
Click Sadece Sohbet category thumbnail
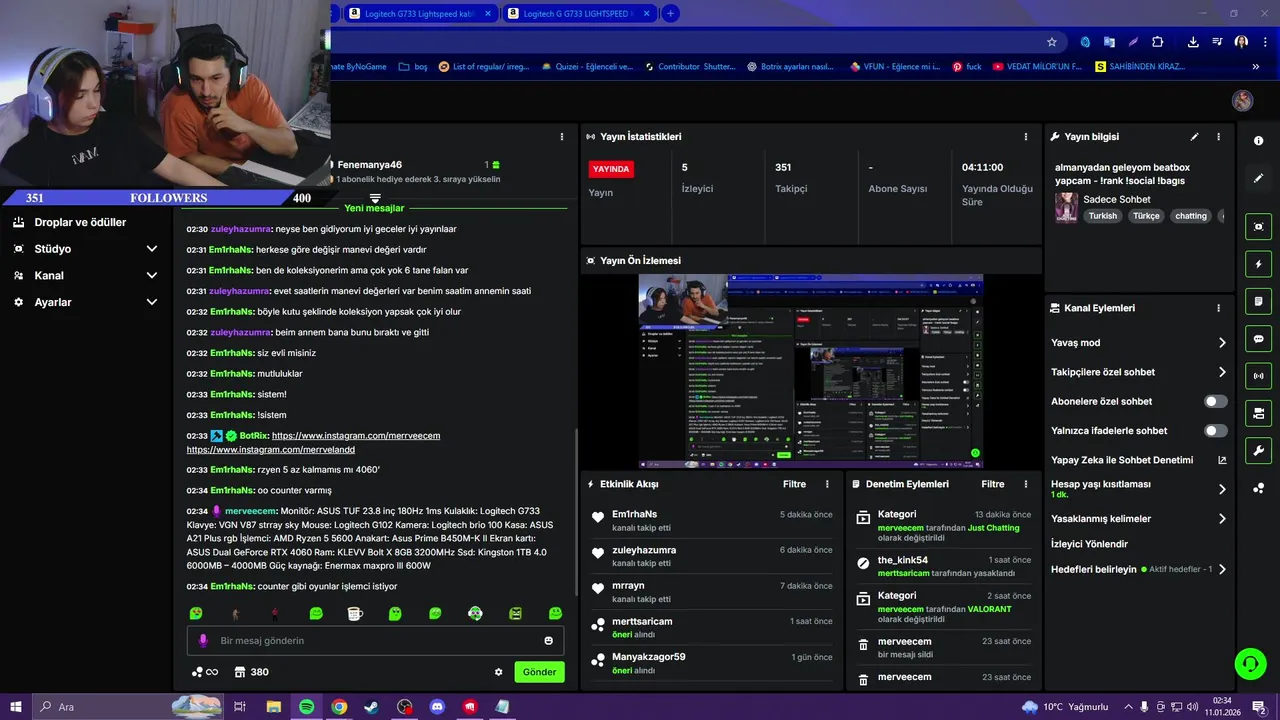(x=1066, y=207)
